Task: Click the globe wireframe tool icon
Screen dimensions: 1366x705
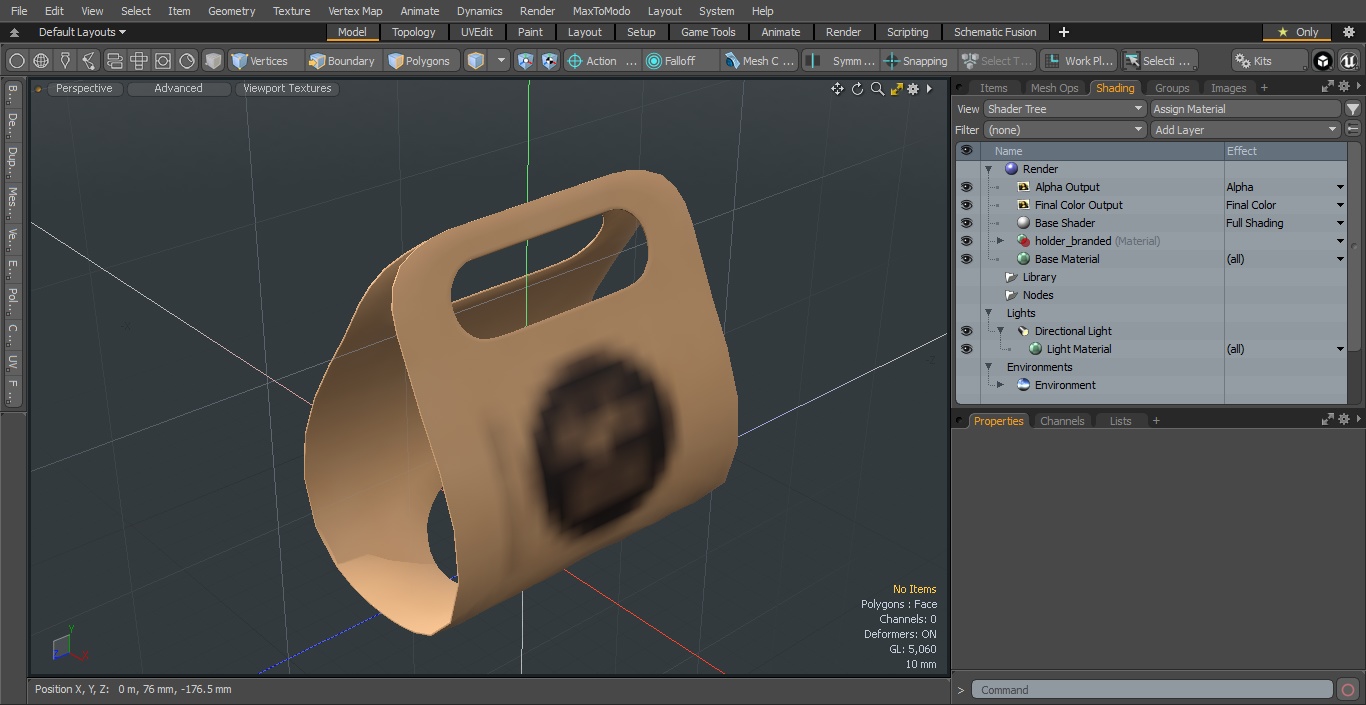Action: click(x=41, y=61)
